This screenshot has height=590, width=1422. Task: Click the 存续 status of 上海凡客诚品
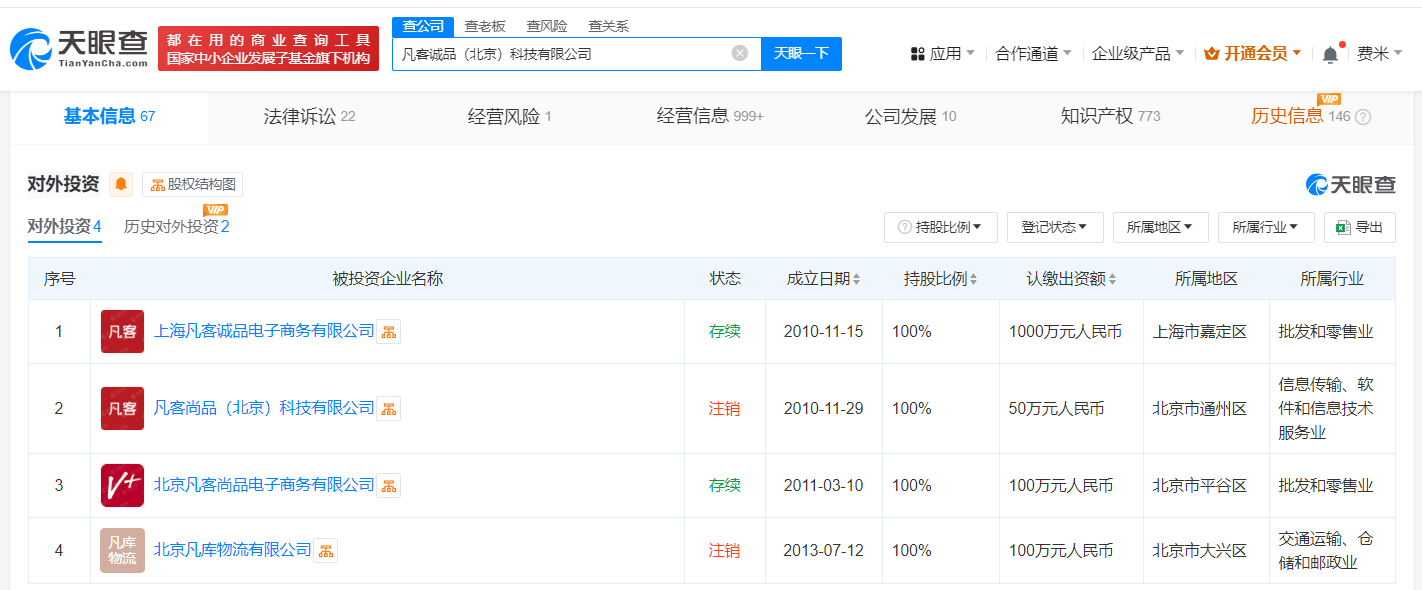725,331
